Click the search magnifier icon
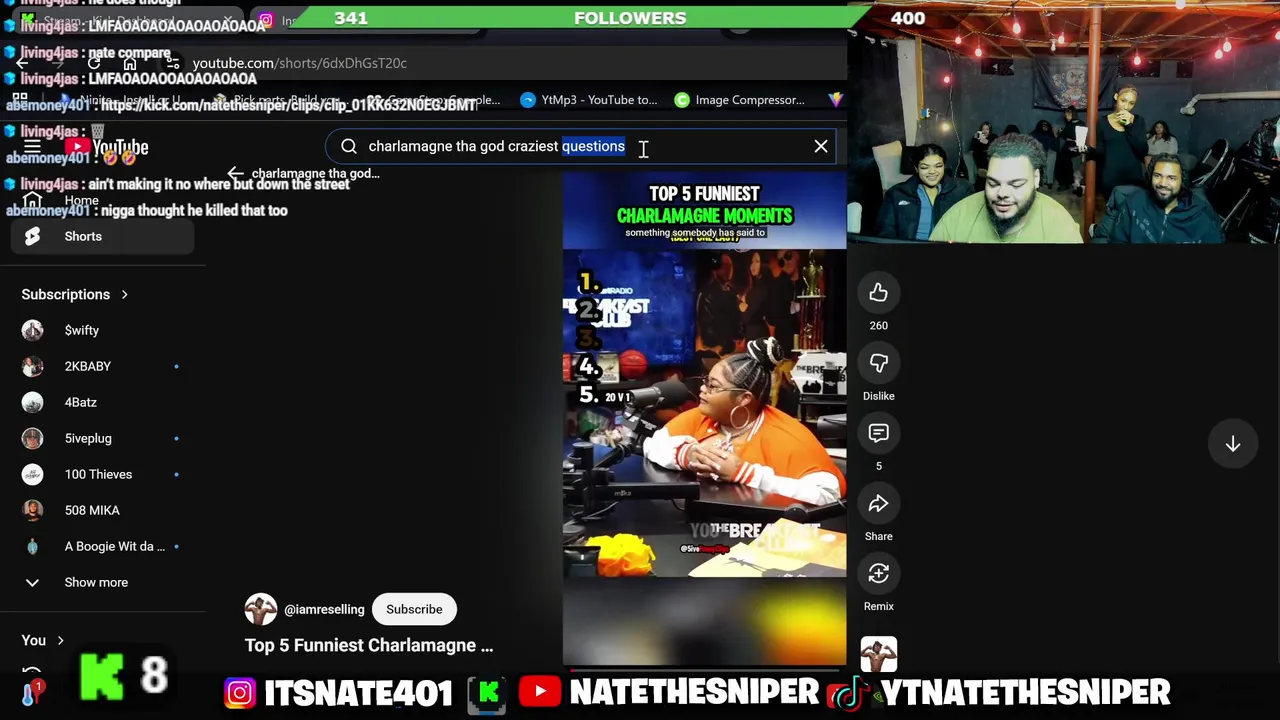 point(349,146)
